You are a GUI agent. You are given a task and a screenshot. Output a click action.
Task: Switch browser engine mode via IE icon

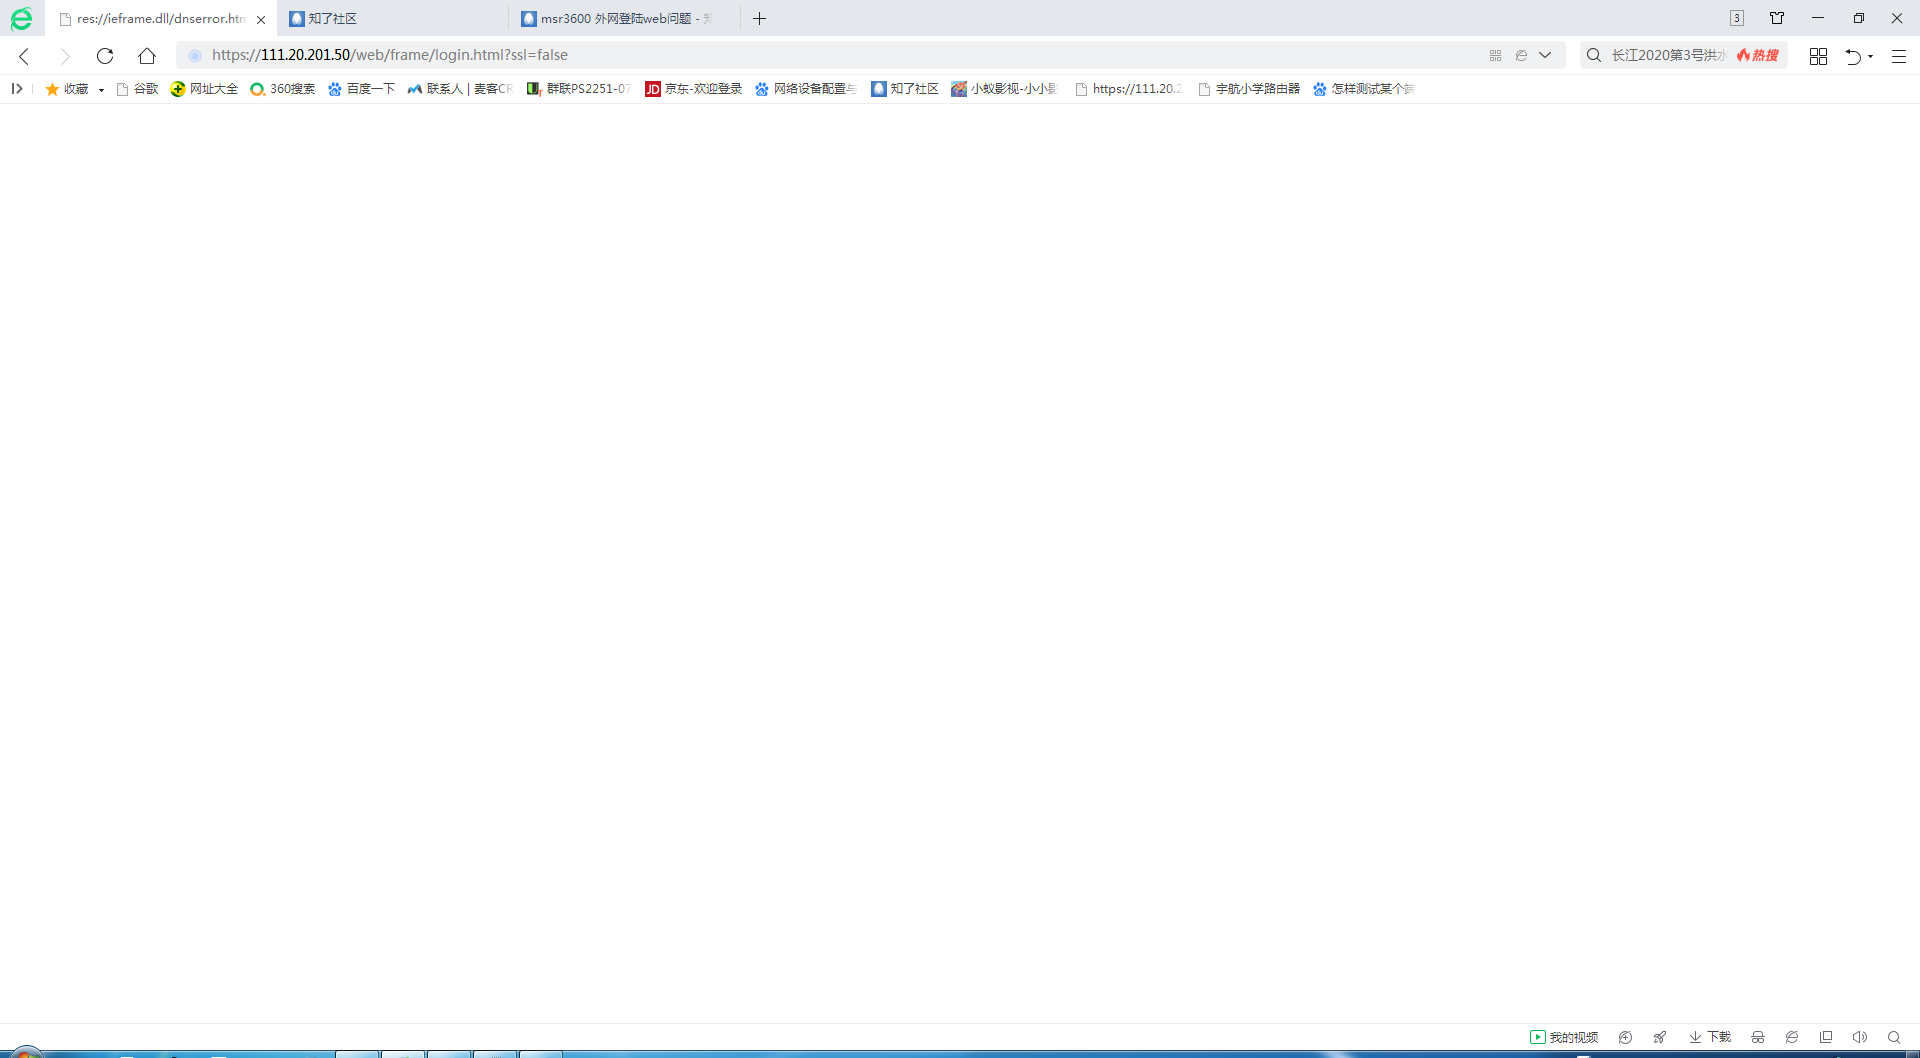tap(1521, 55)
